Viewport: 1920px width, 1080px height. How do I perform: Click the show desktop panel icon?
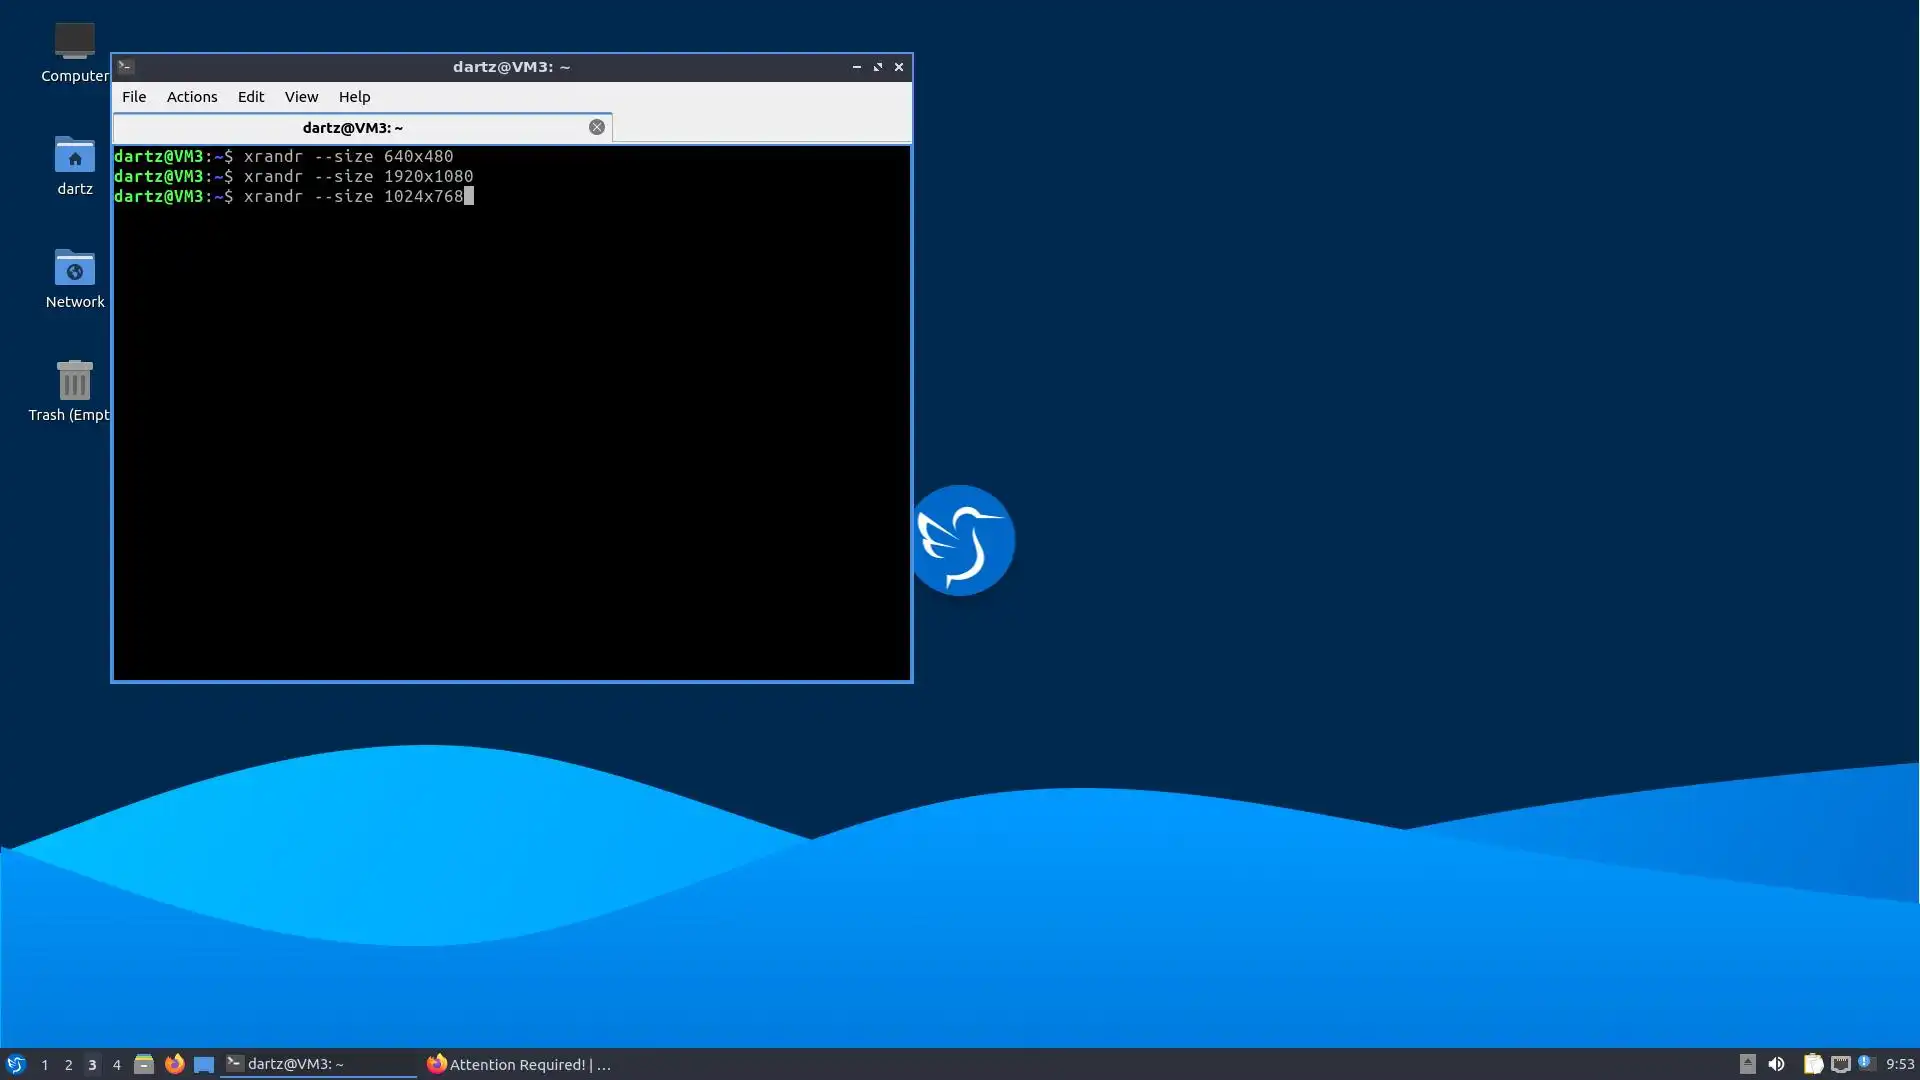[204, 1064]
